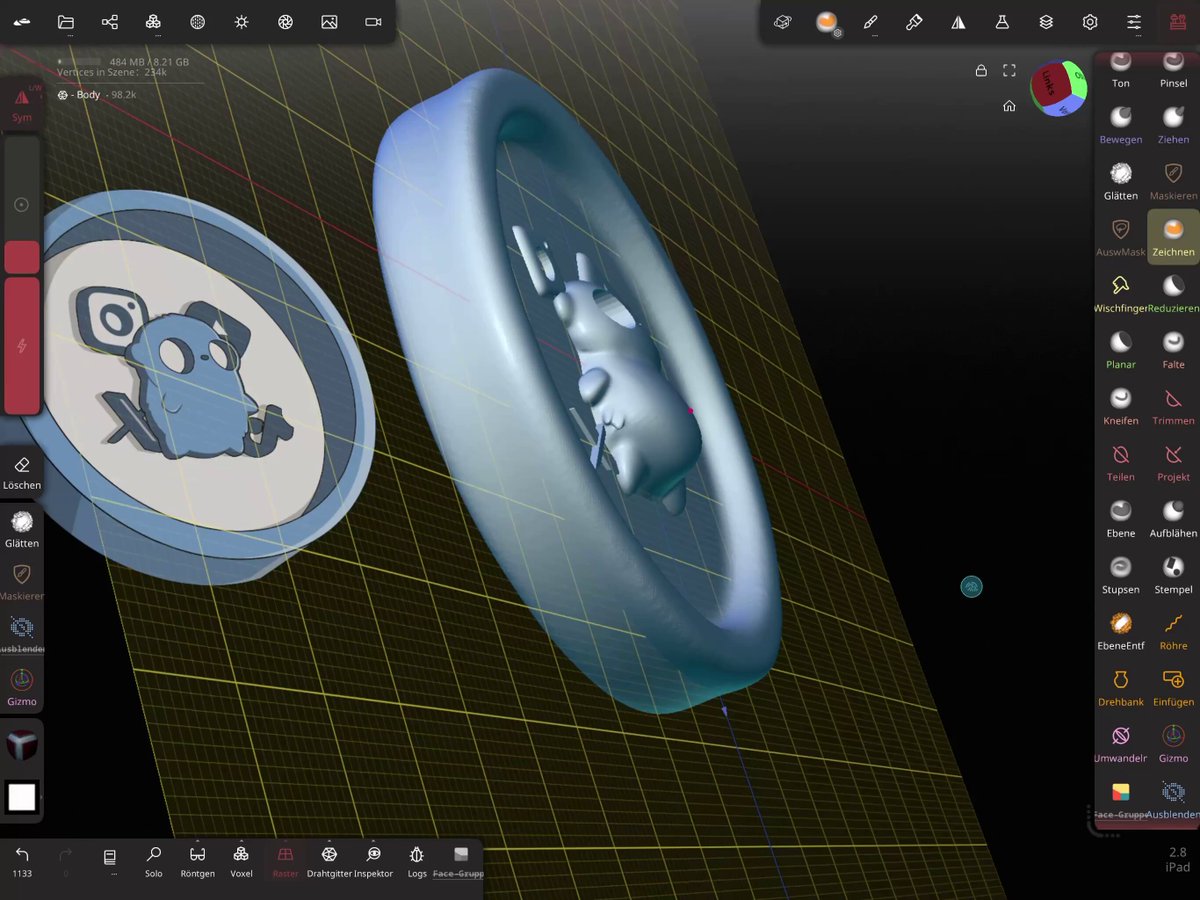The image size is (1200, 900).
Task: Select the Pinsel brush tool
Action: (1173, 70)
